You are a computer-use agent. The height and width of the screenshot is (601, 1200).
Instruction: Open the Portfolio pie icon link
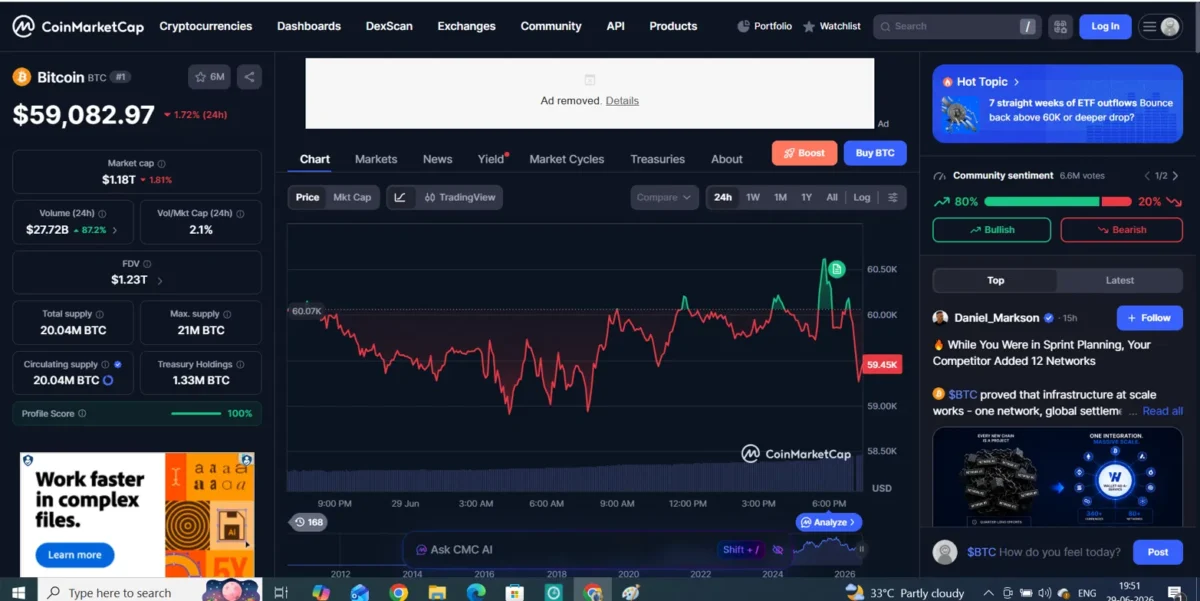tap(765, 26)
